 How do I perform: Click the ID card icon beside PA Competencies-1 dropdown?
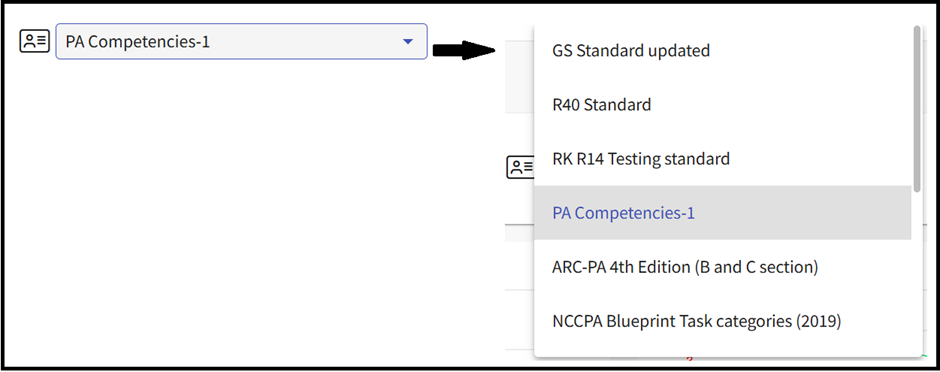[x=35, y=41]
